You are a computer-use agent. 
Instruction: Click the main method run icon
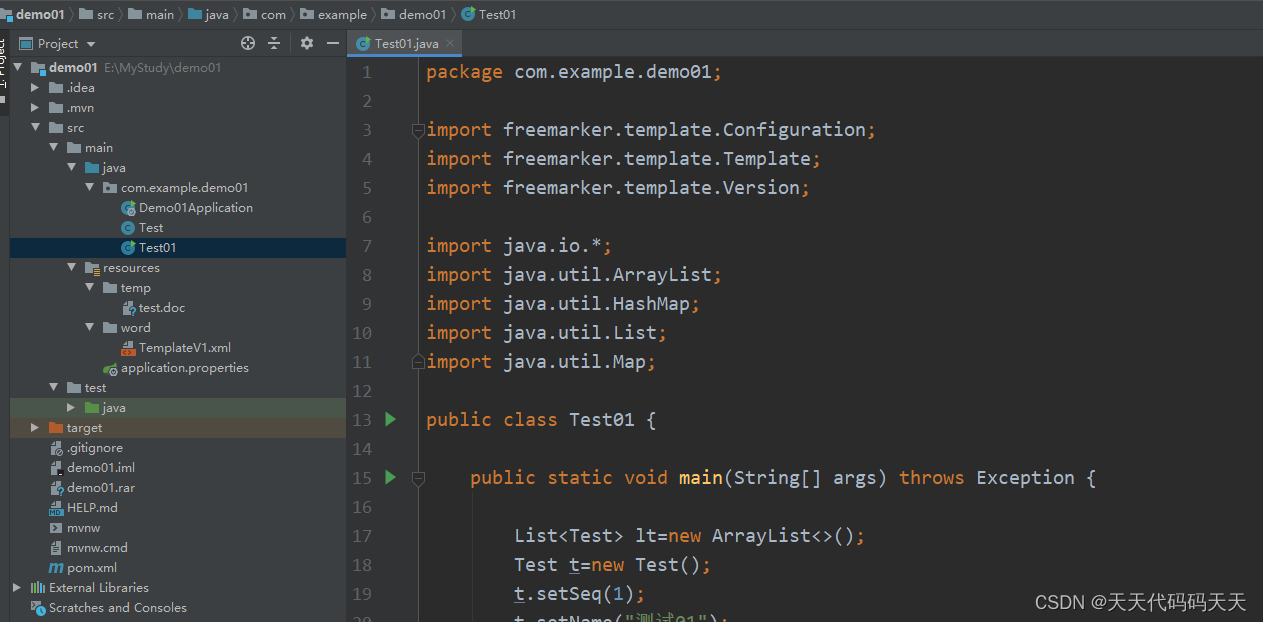(389, 477)
